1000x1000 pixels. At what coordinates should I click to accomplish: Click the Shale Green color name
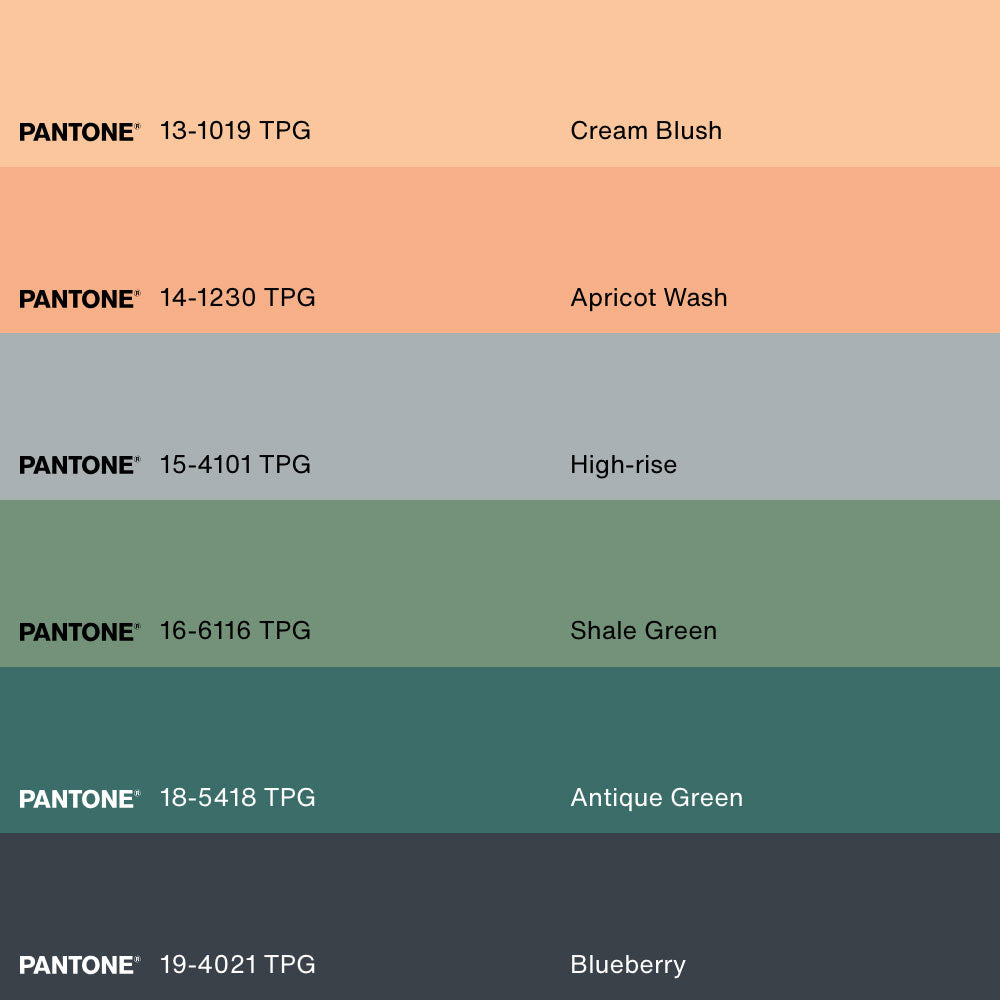(x=643, y=631)
